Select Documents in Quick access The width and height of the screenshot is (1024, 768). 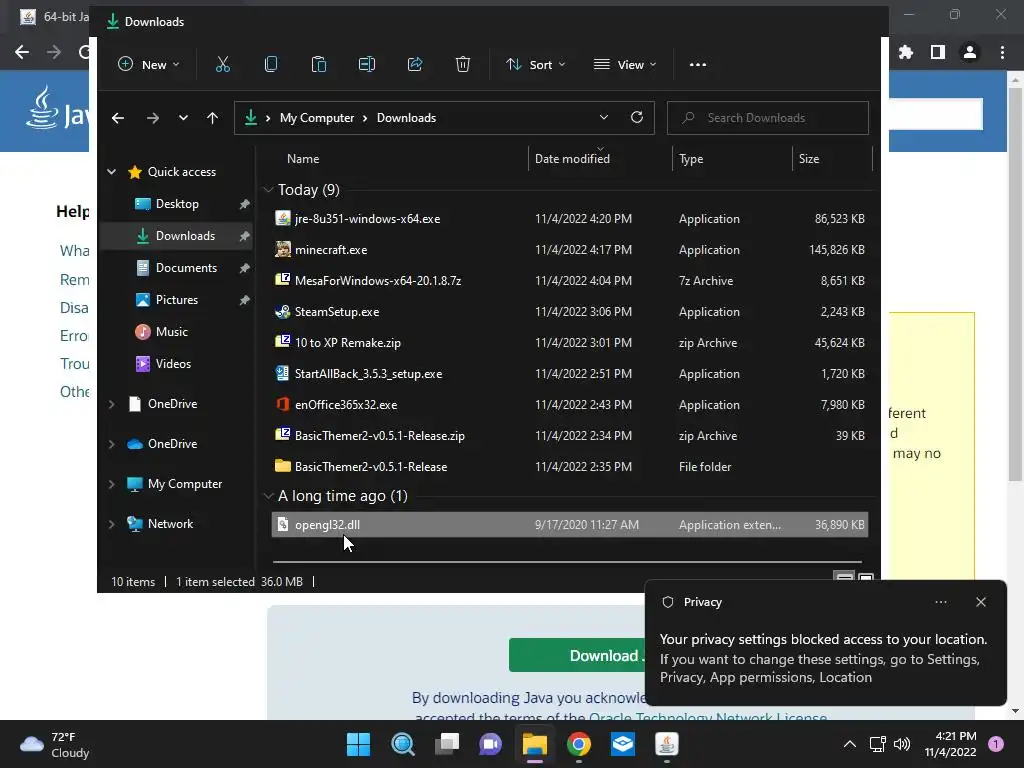pyautogui.click(x=177, y=268)
